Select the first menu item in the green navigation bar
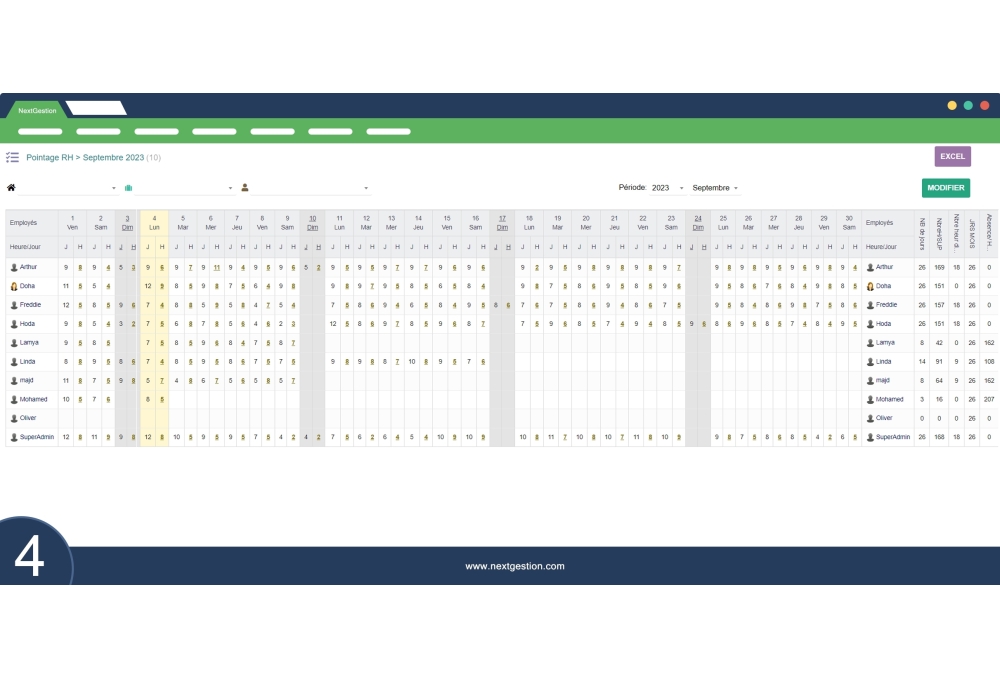This screenshot has height=679, width=1000. tap(38, 131)
